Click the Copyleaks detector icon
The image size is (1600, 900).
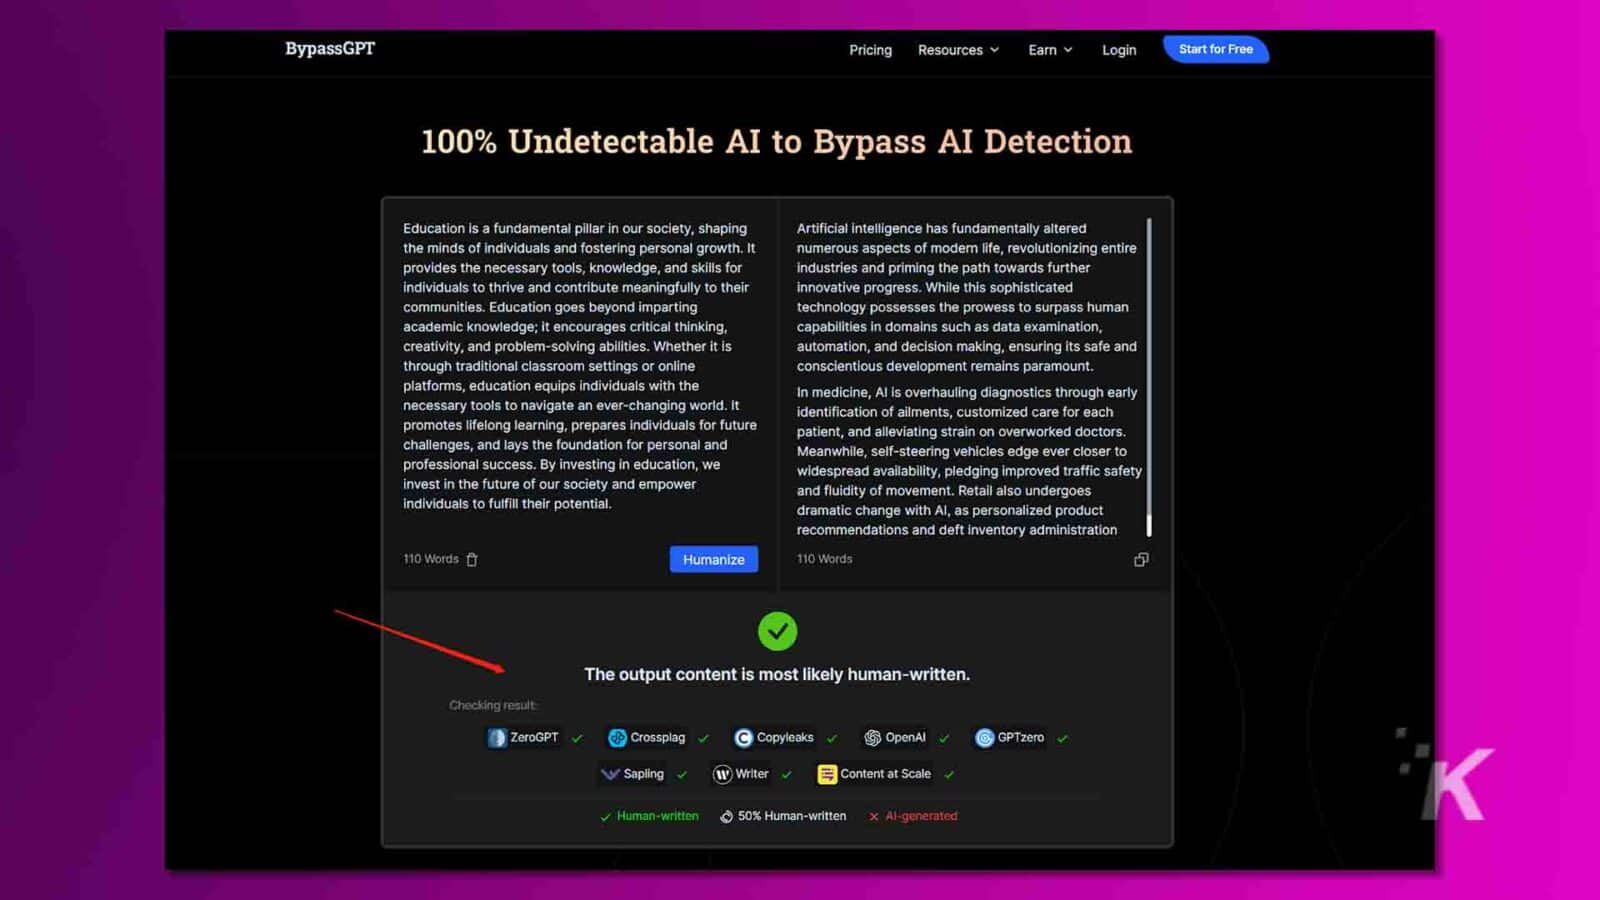pyautogui.click(x=743, y=738)
